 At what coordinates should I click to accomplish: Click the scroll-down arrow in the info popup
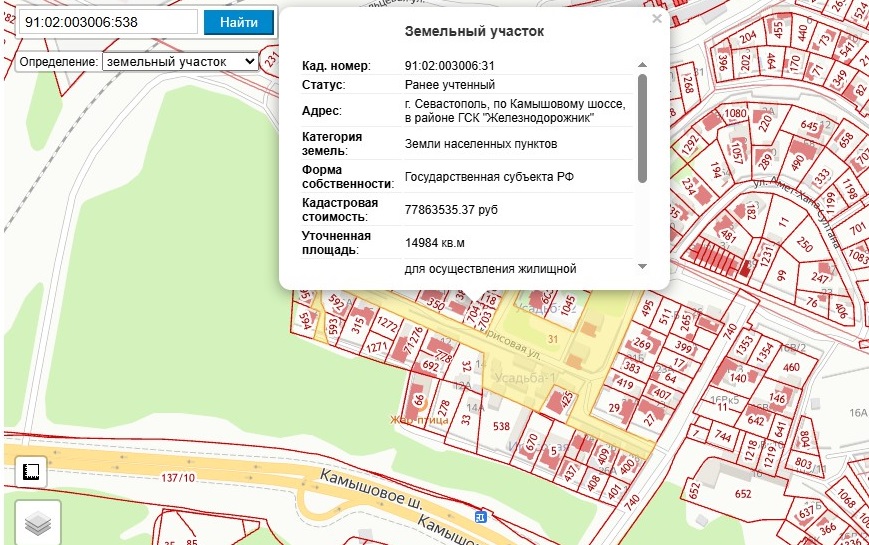[642, 265]
